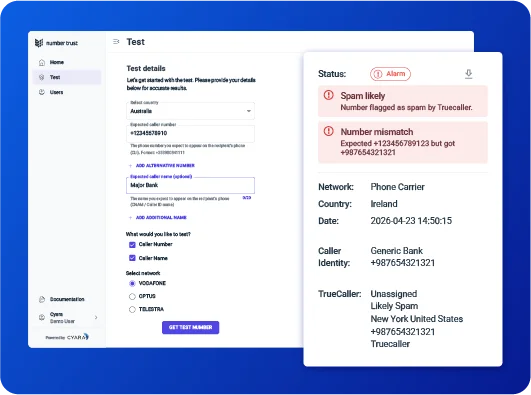Open the Users sidebar icon
This screenshot has height=395, width=531.
click(42, 92)
